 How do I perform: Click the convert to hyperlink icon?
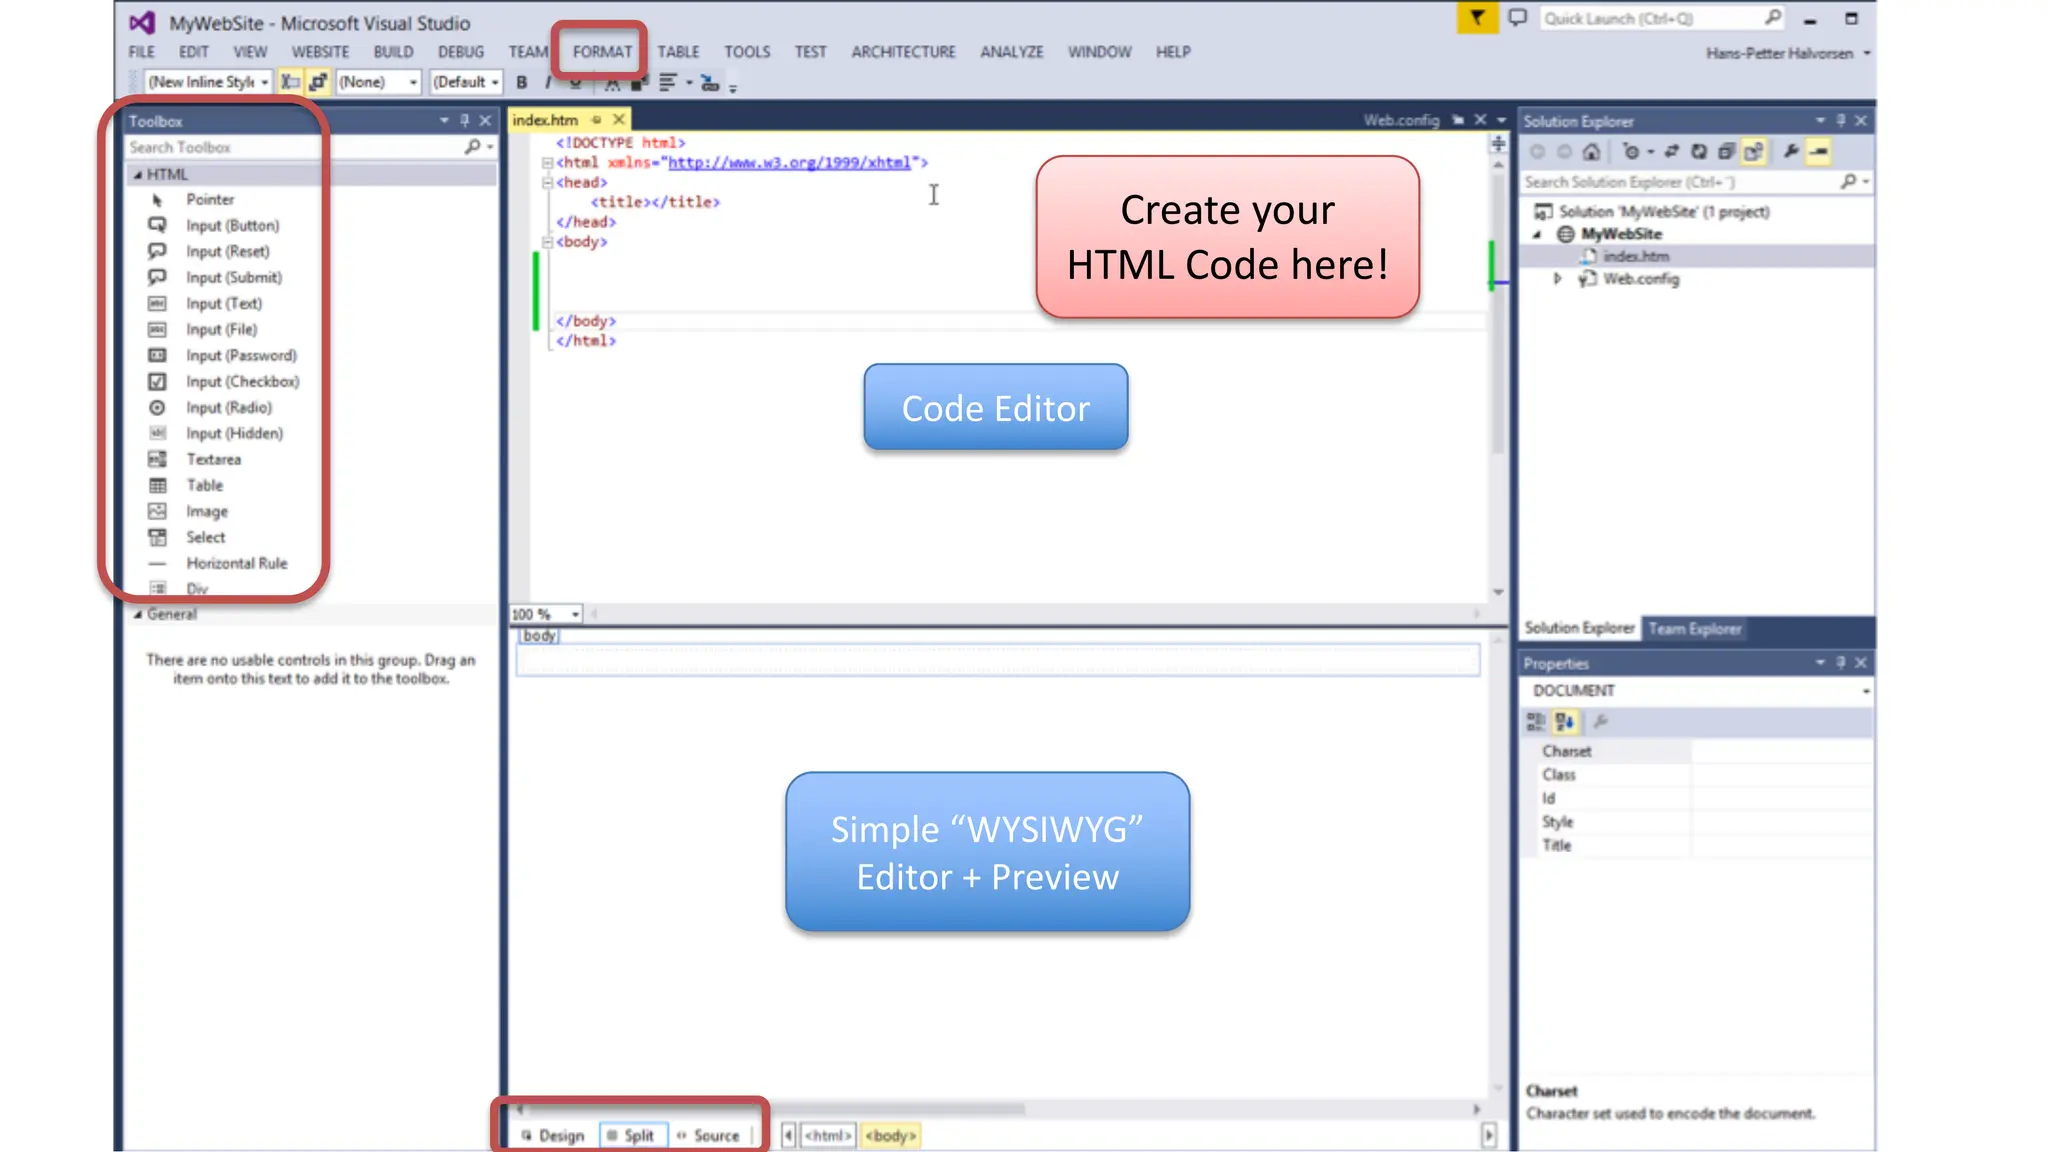(710, 82)
